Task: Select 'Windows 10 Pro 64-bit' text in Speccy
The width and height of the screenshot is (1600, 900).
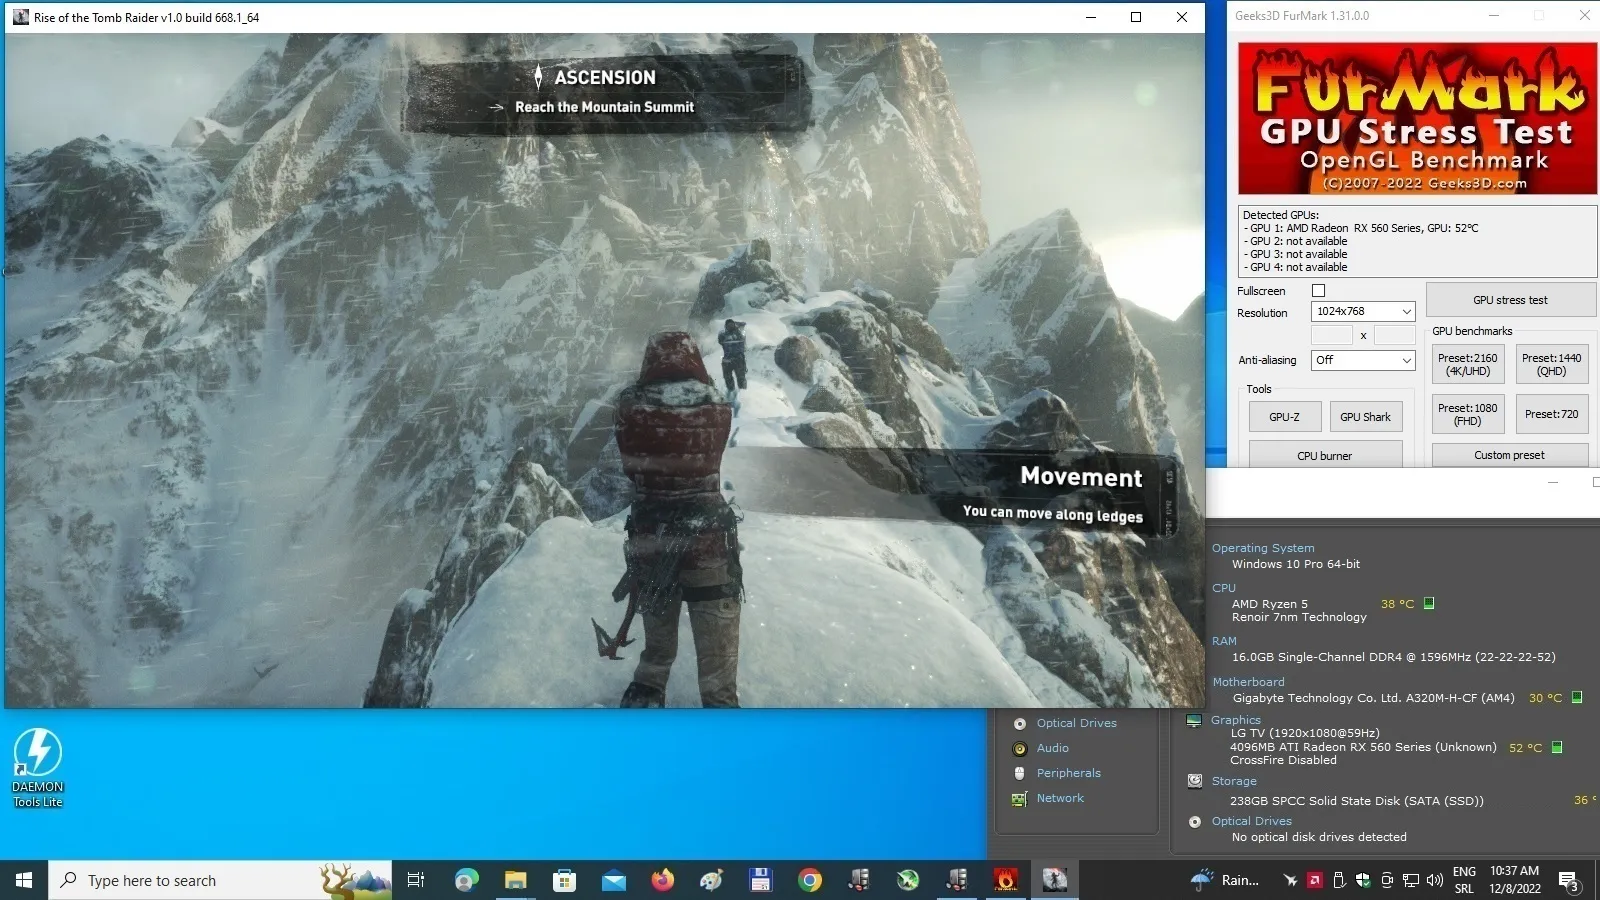Action: (x=1295, y=564)
